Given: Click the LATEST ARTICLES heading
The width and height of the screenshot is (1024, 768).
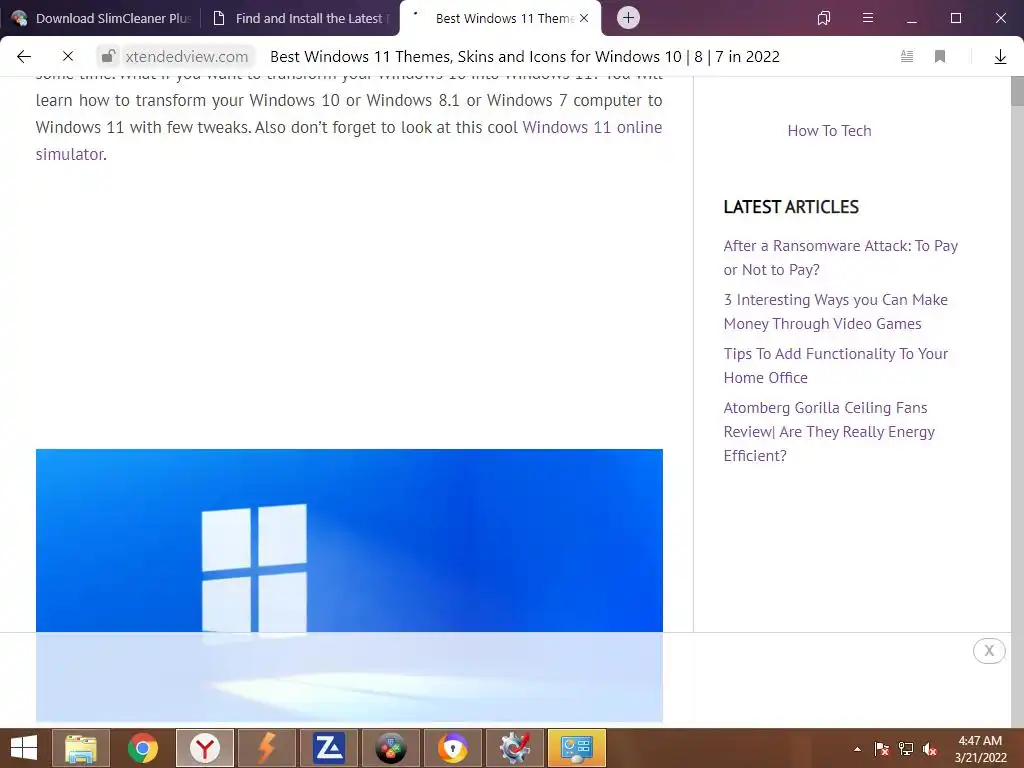Looking at the screenshot, I should point(791,207).
